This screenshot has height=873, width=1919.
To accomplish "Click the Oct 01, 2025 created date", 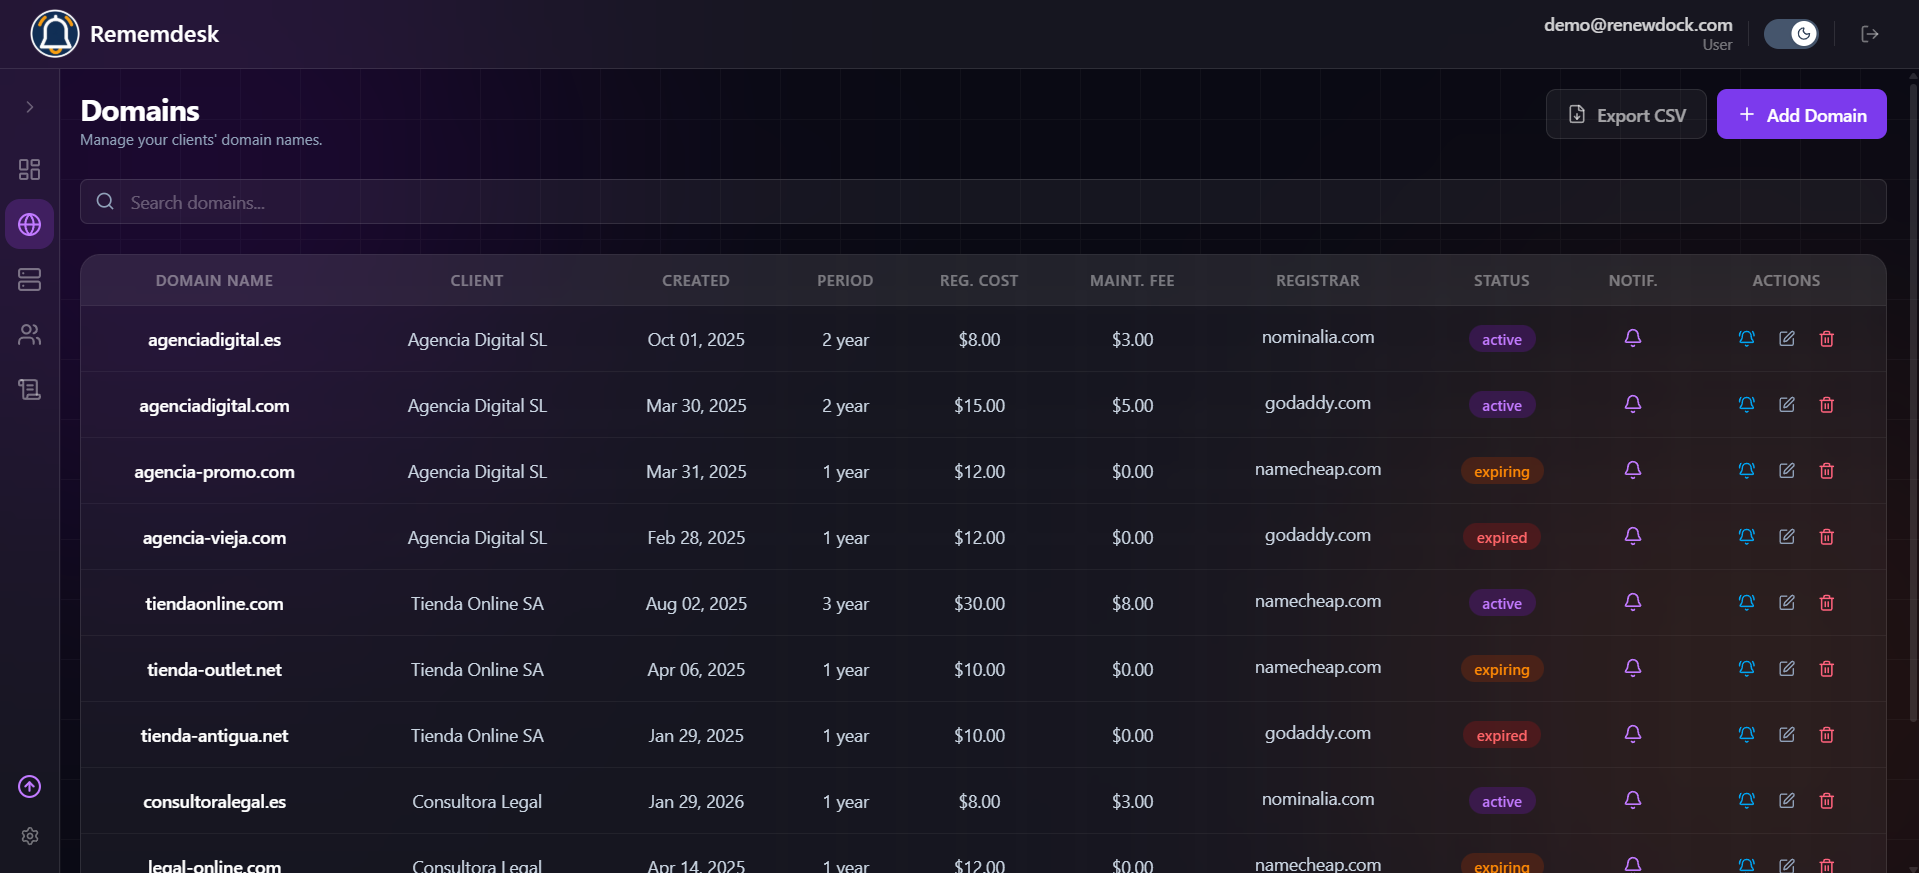I will [696, 340].
